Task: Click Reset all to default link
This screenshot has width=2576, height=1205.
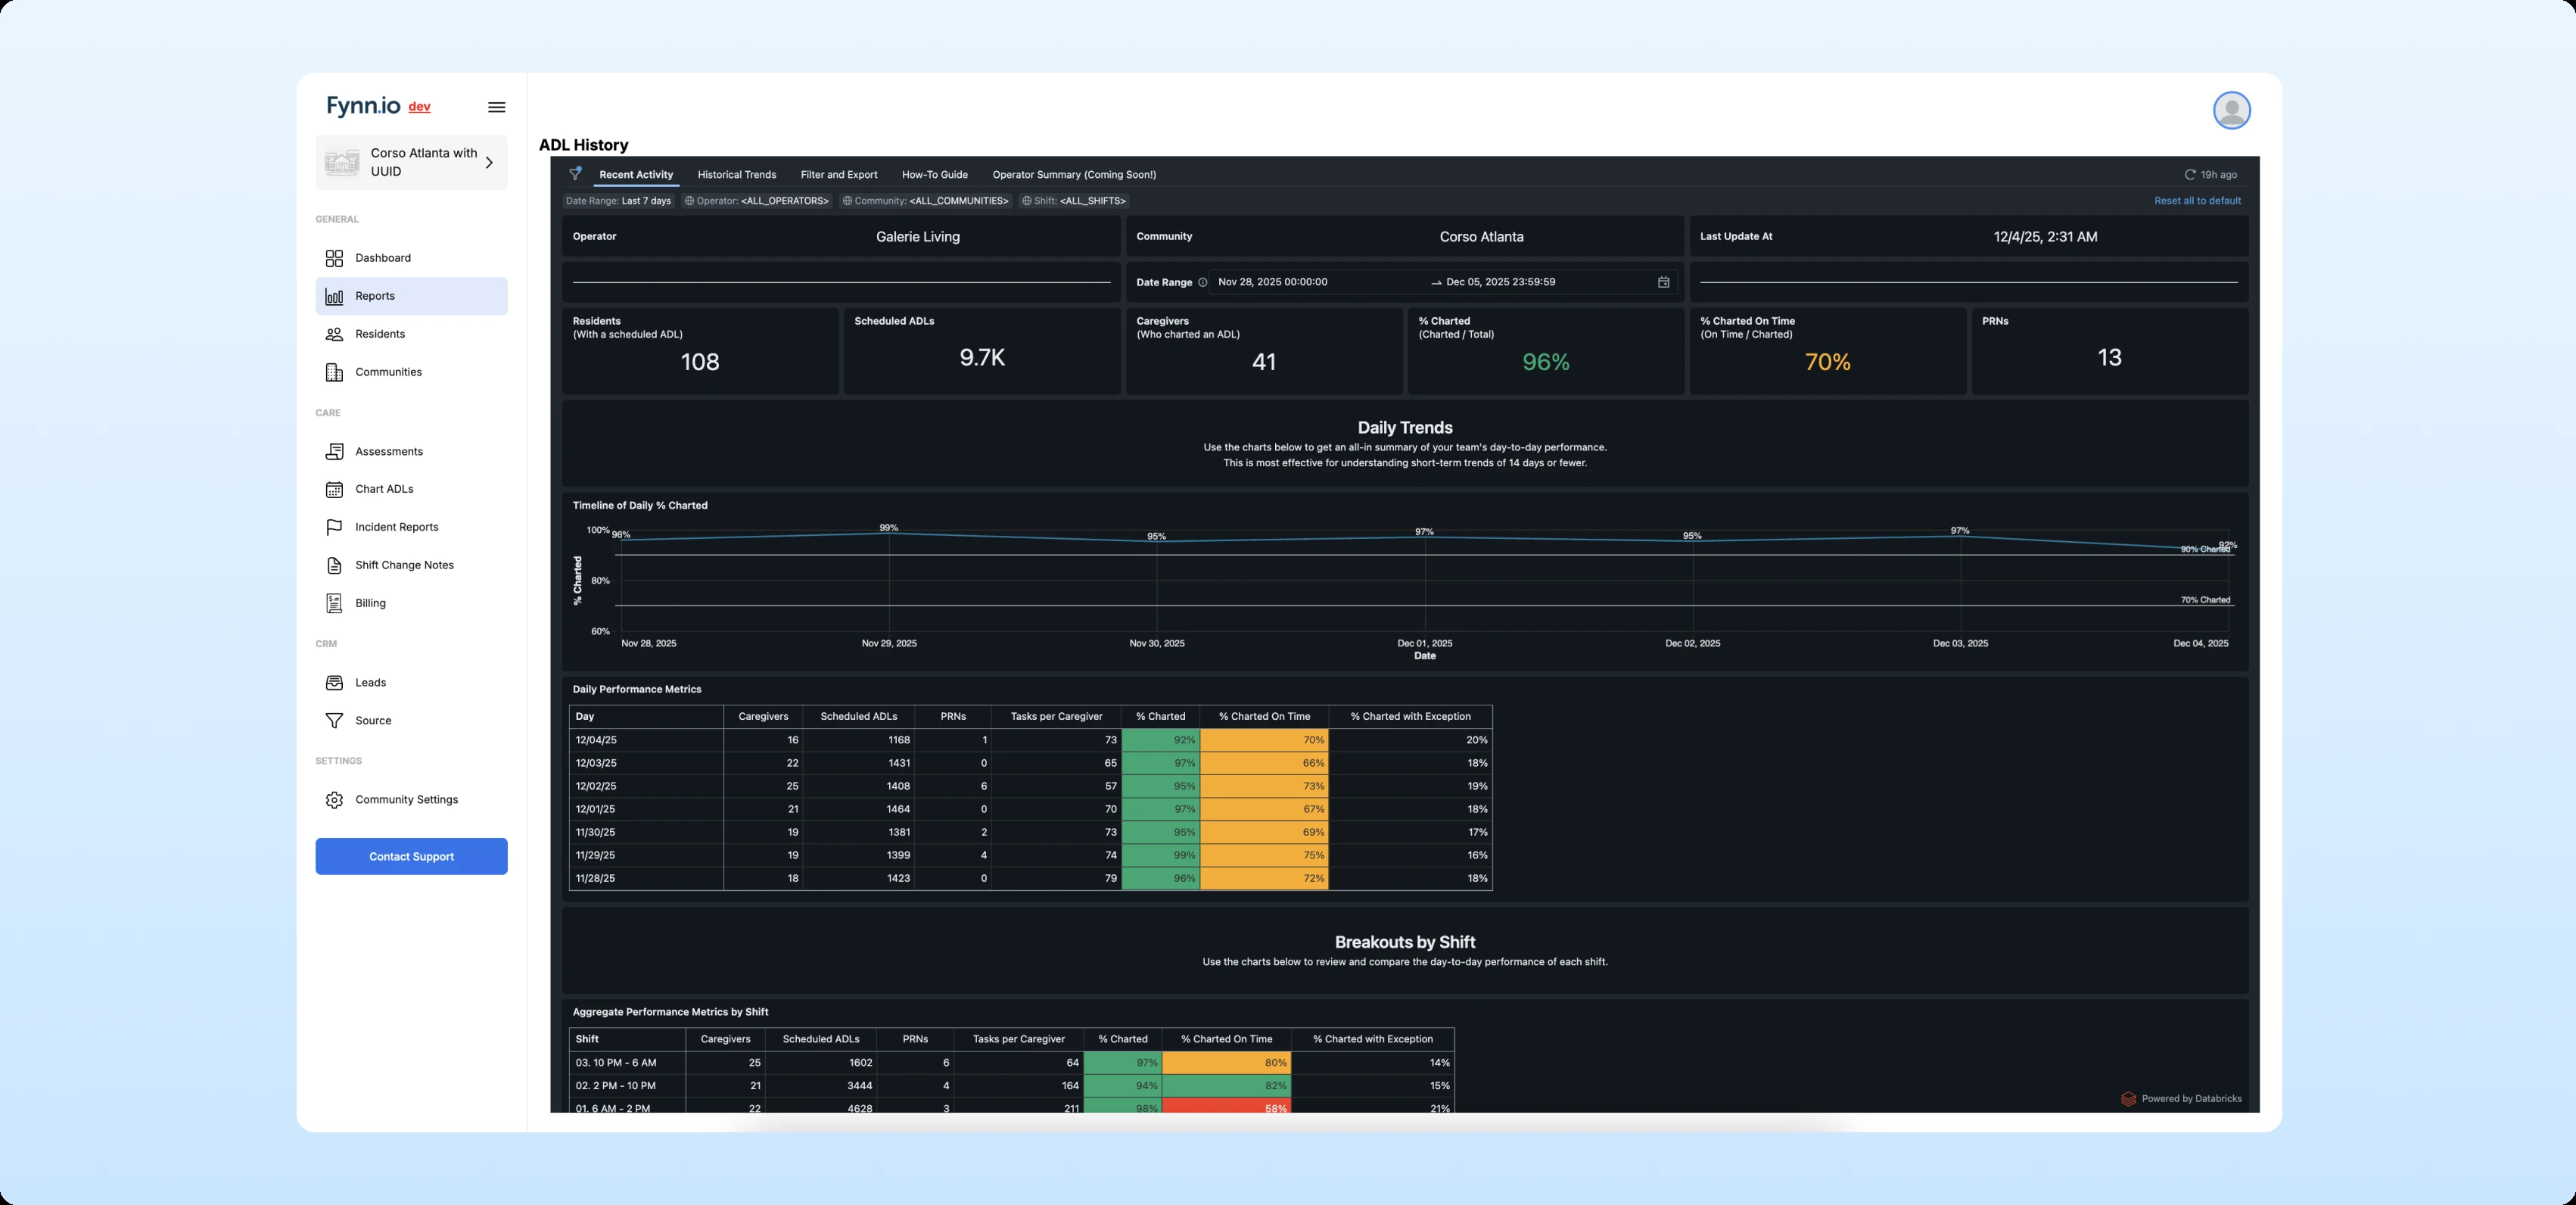Action: tap(2196, 201)
